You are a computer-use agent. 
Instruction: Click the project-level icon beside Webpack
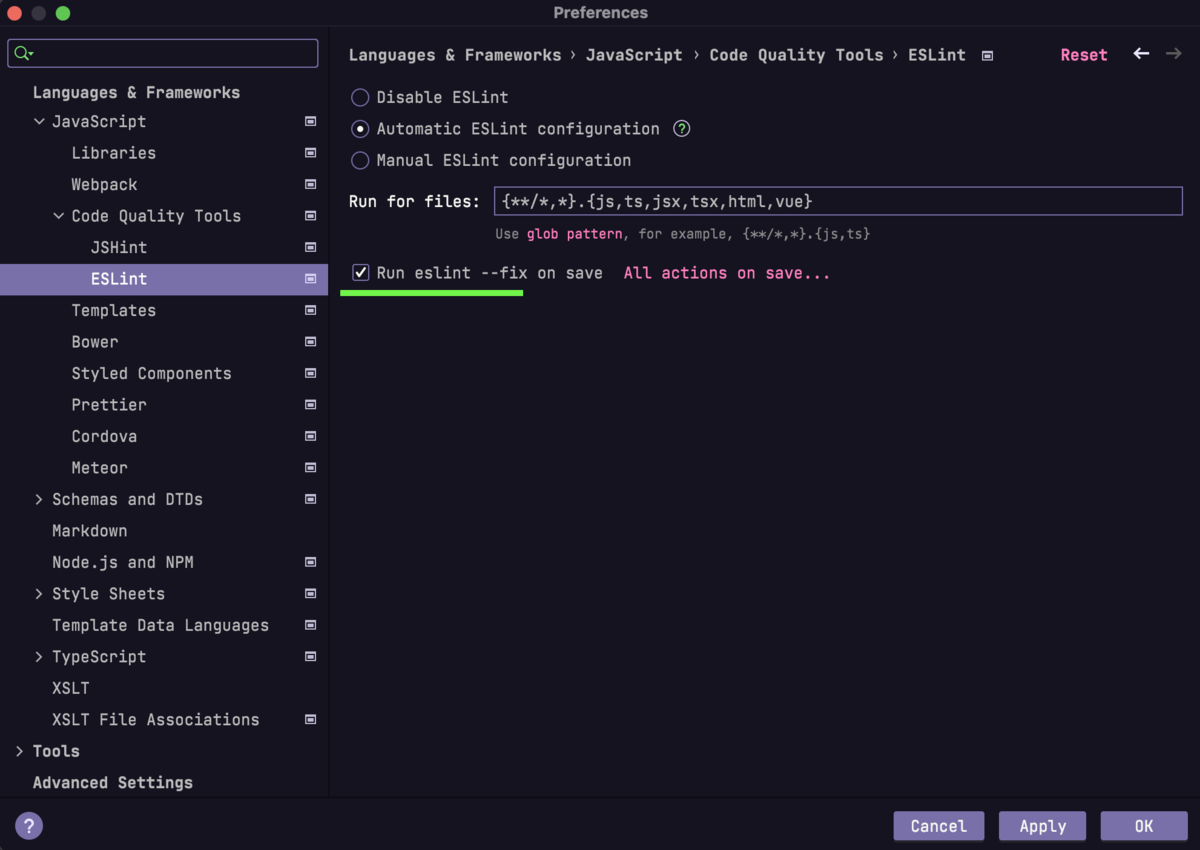pyautogui.click(x=311, y=184)
